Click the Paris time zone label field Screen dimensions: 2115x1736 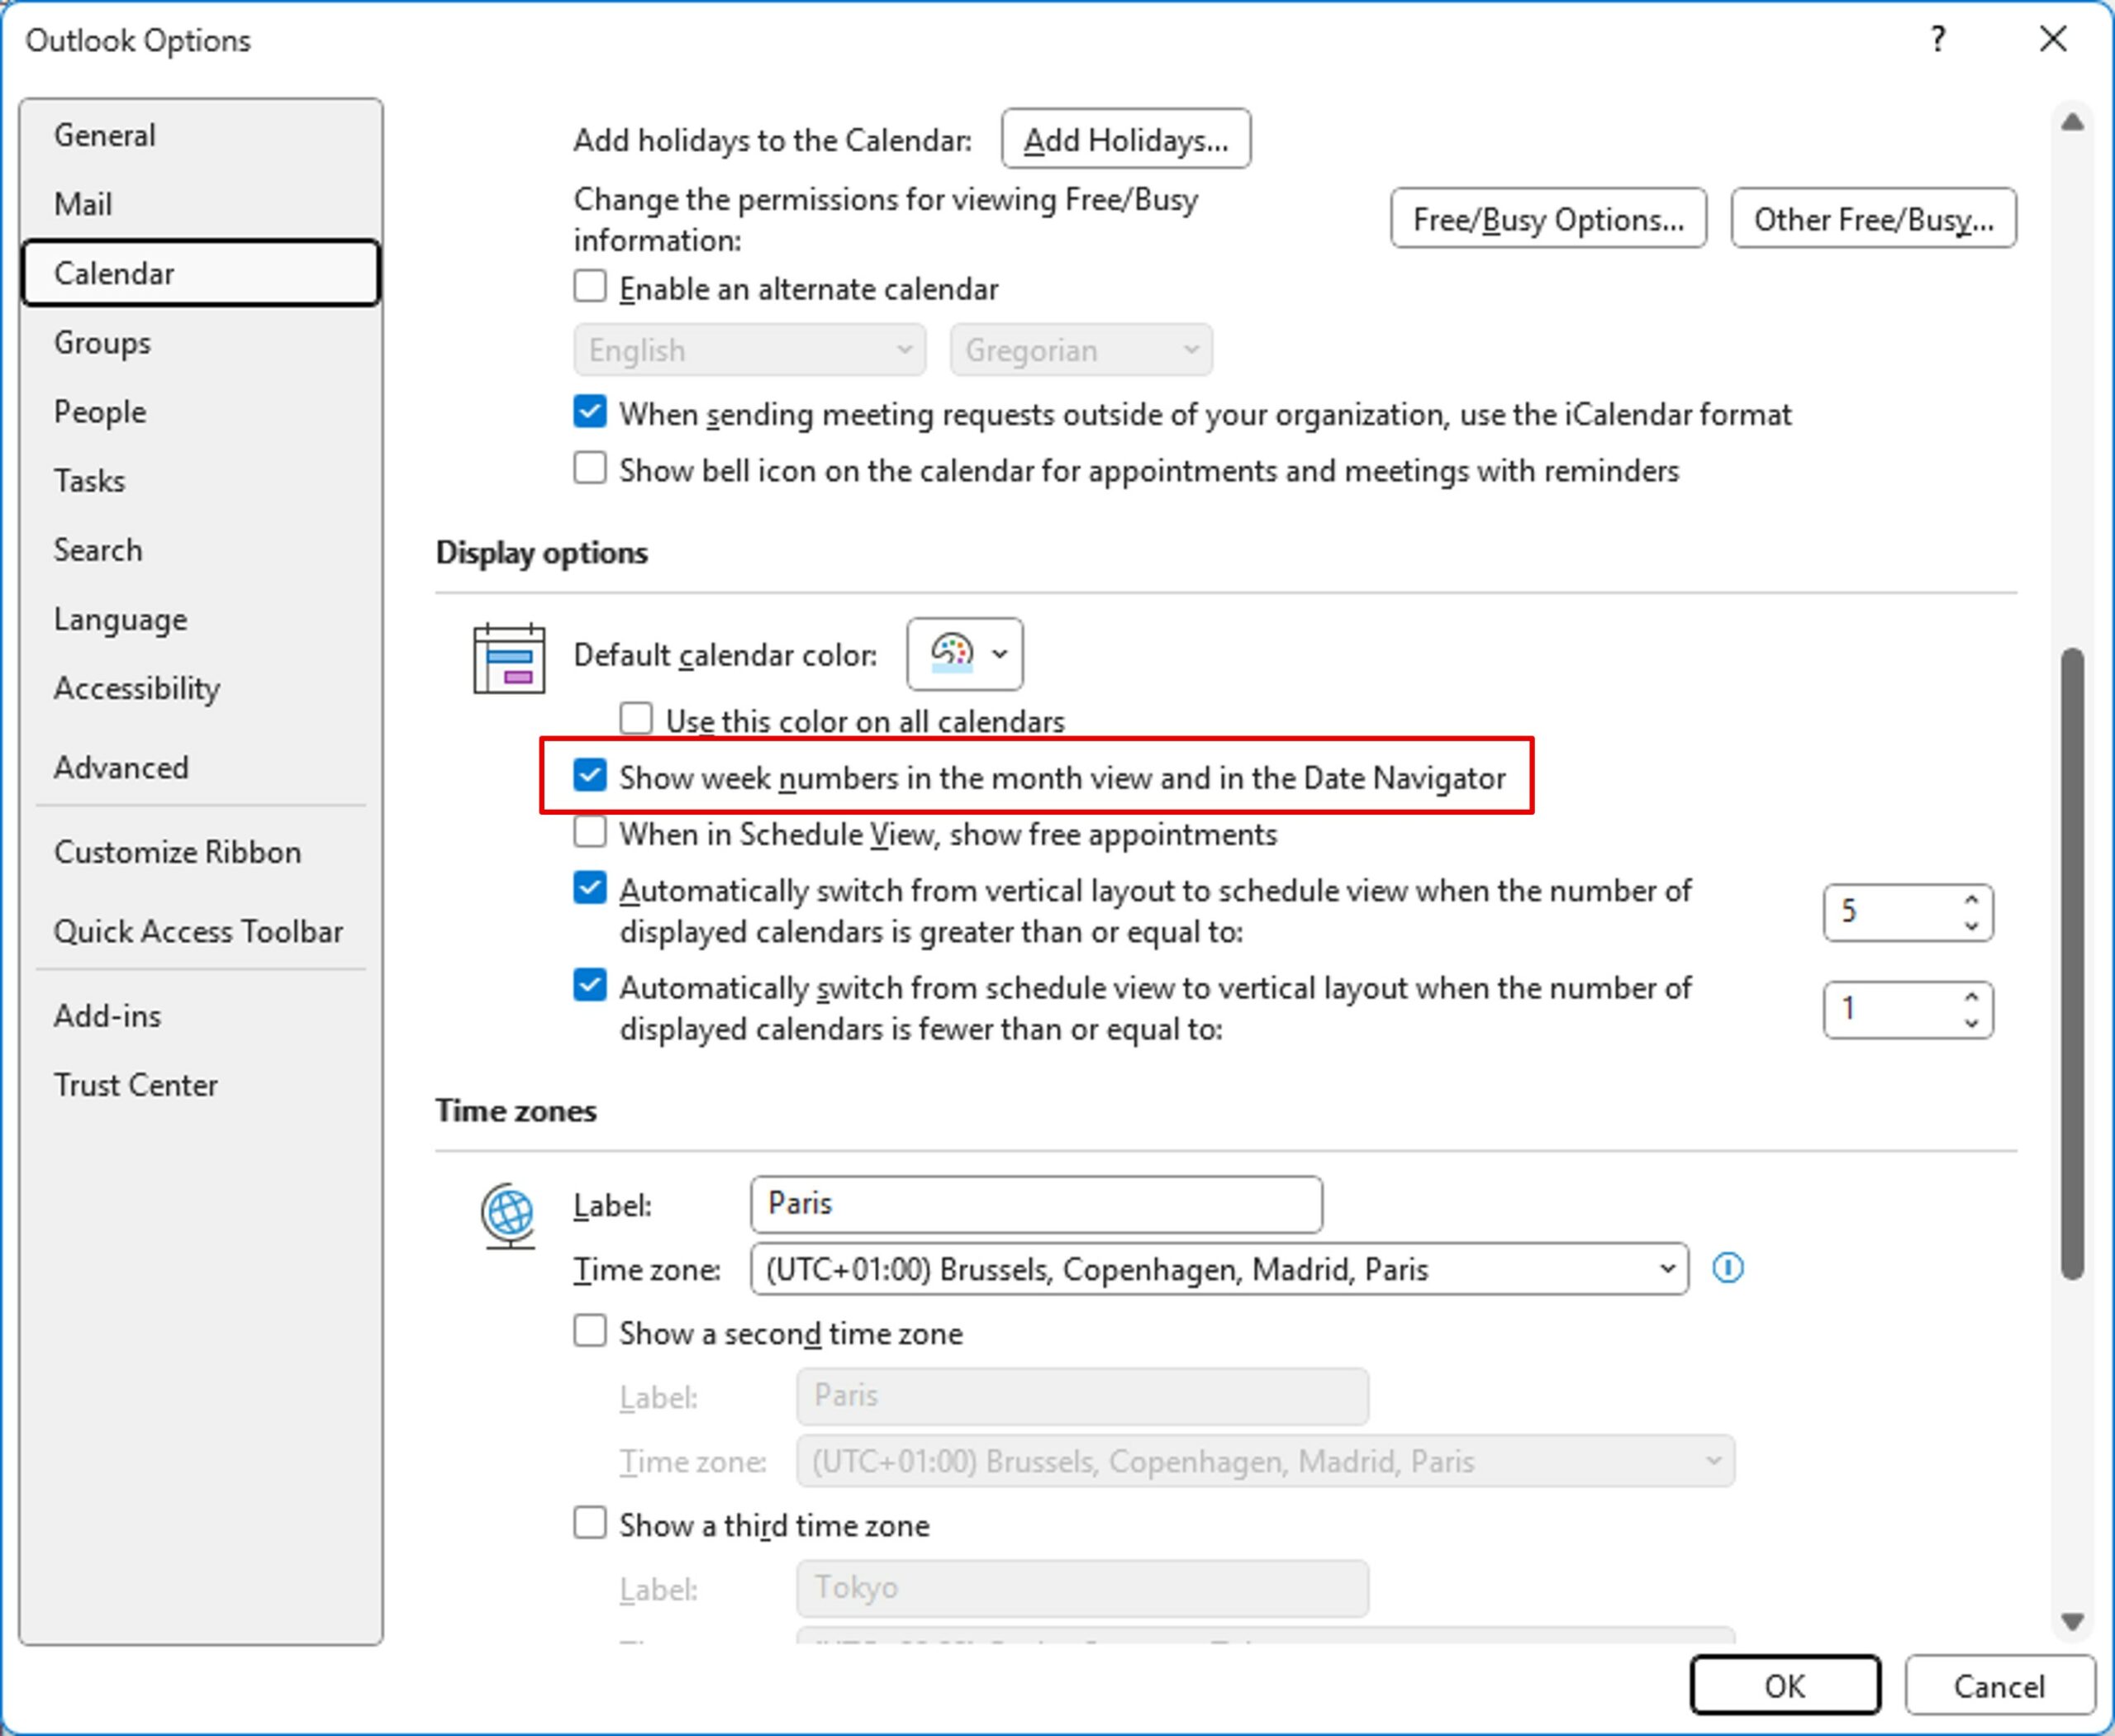coord(1035,1204)
